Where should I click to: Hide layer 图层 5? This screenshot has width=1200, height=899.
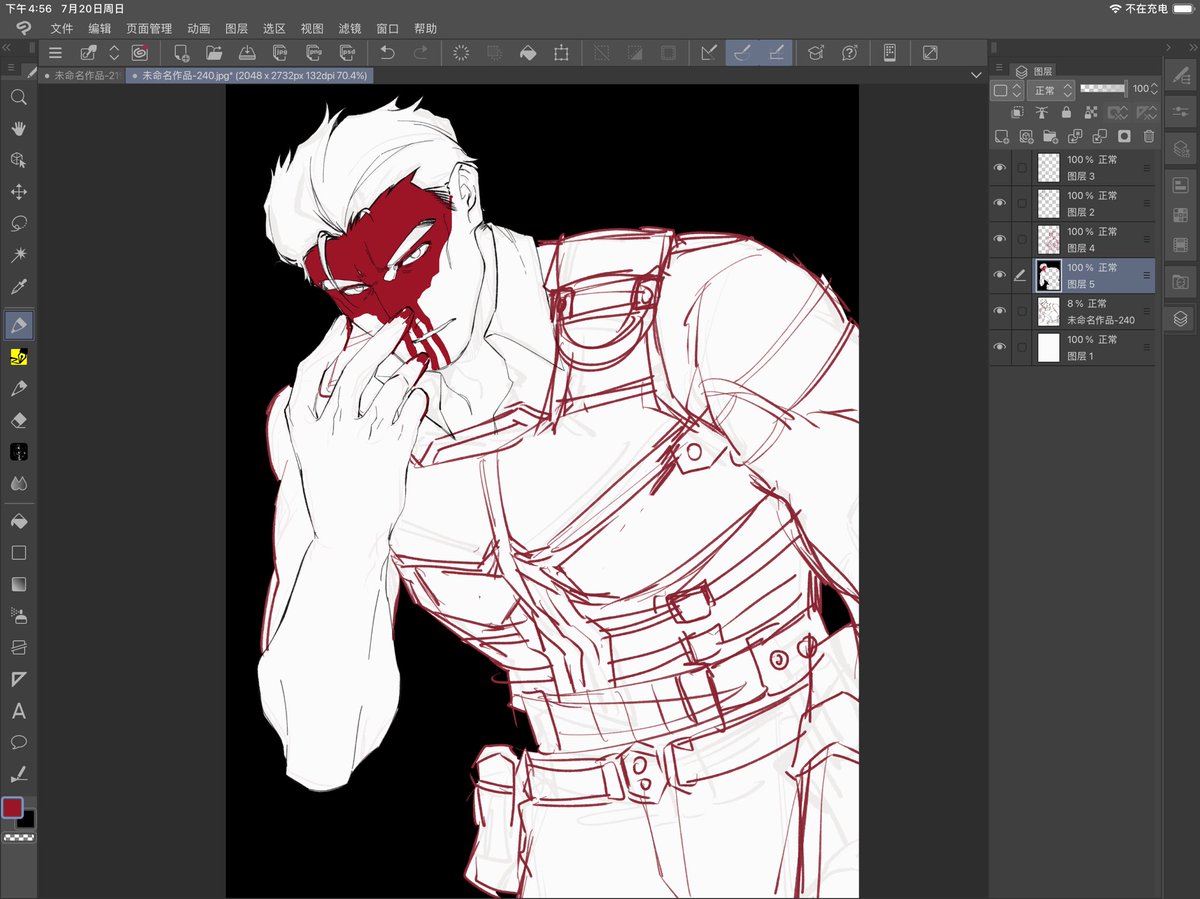click(999, 276)
